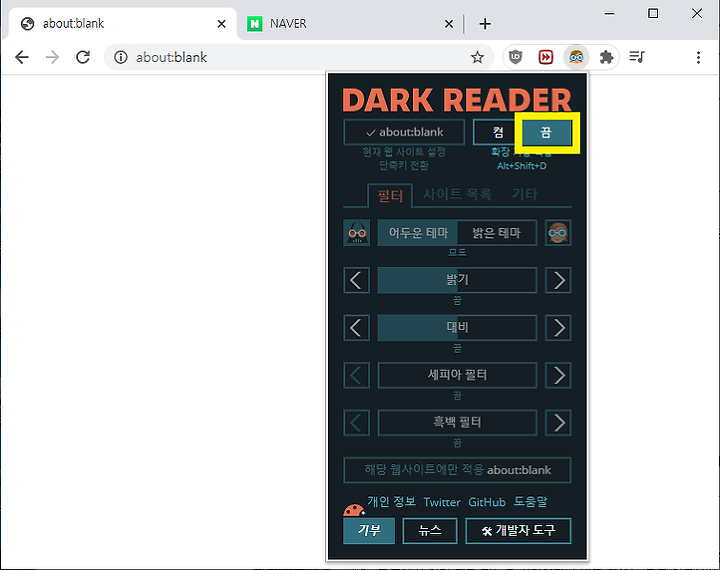
Task: Open a new tab with plus button
Action: click(485, 23)
